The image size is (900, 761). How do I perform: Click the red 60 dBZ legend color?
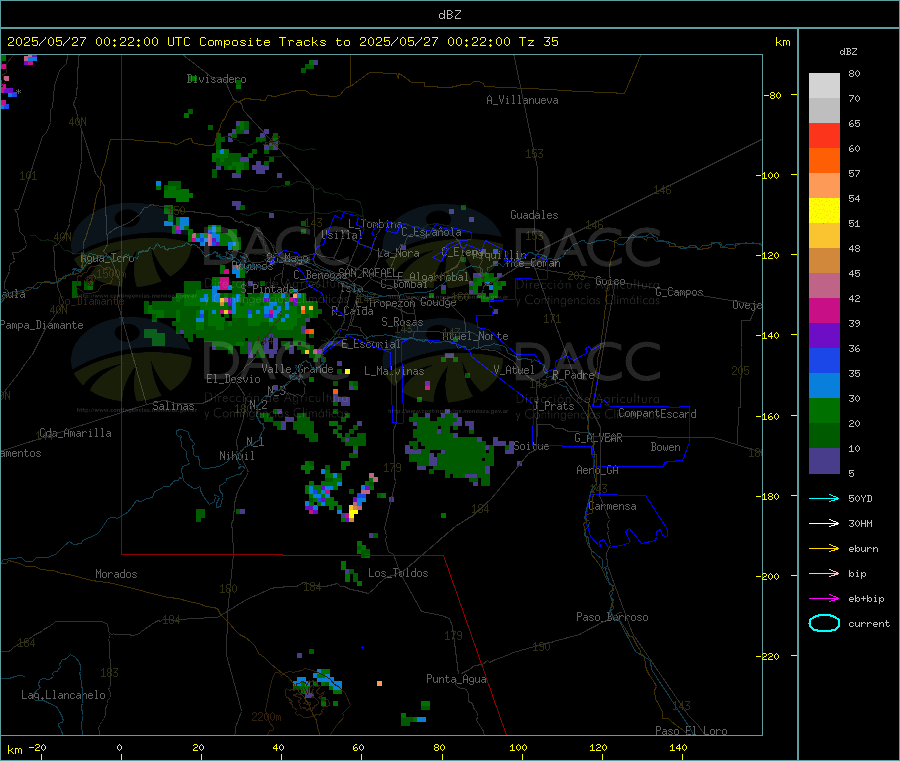pyautogui.click(x=824, y=135)
